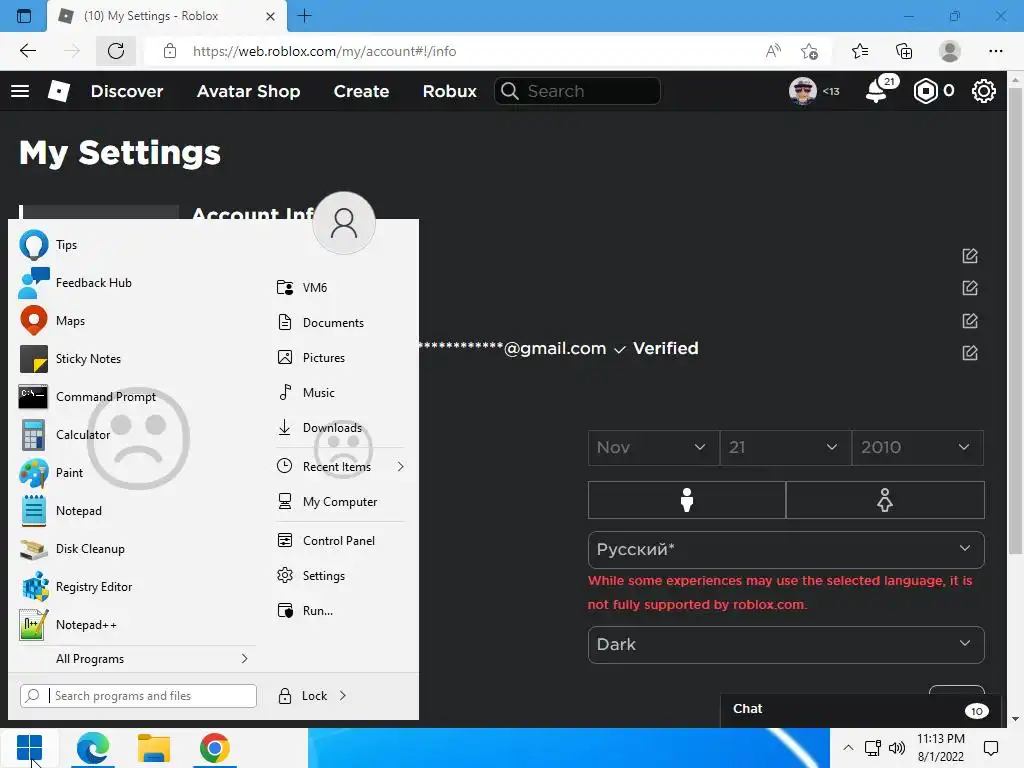
Task: Open the birthday day dropdown 21
Action: 786,447
